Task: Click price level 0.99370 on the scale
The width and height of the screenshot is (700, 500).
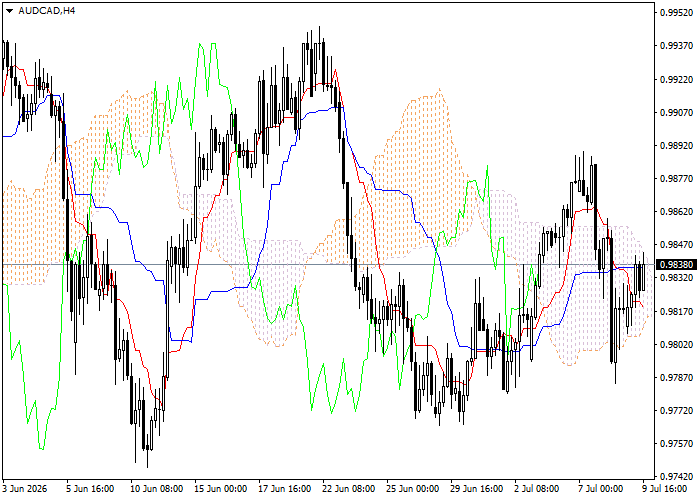Action: 676,46
